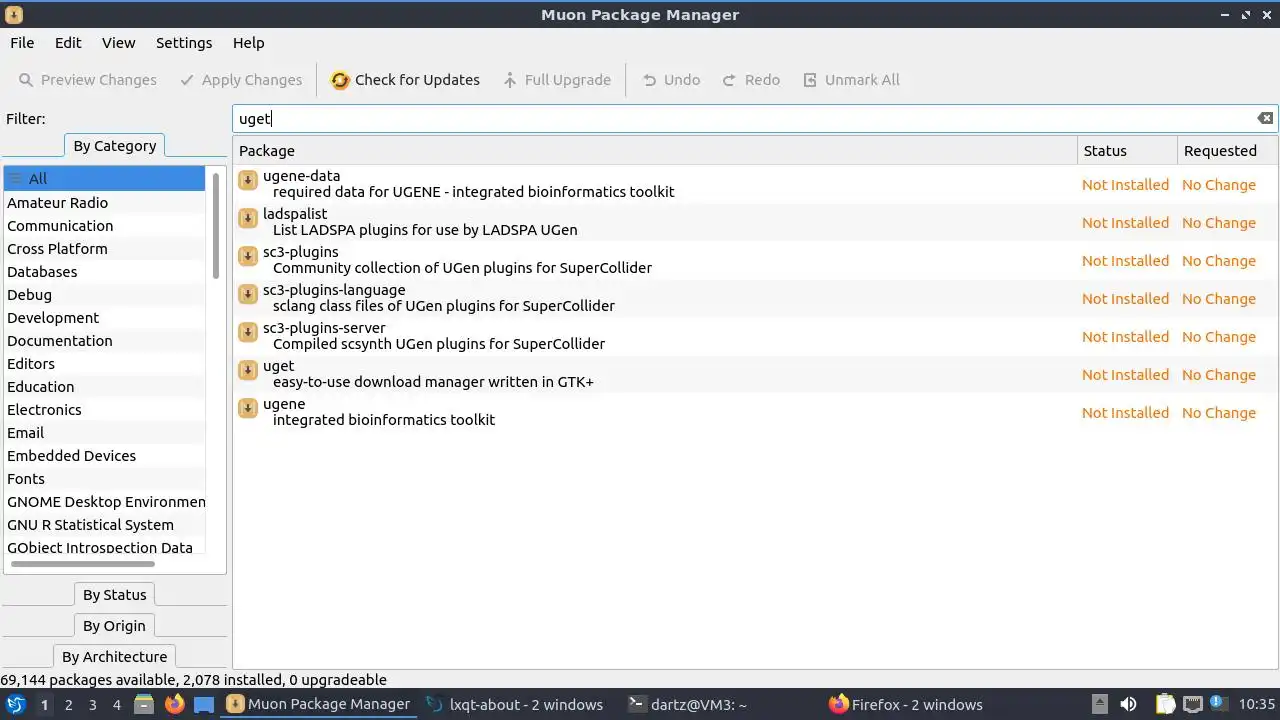Click the category list vertical scrollbar
Image resolution: width=1280 pixels, height=720 pixels.
(x=215, y=225)
